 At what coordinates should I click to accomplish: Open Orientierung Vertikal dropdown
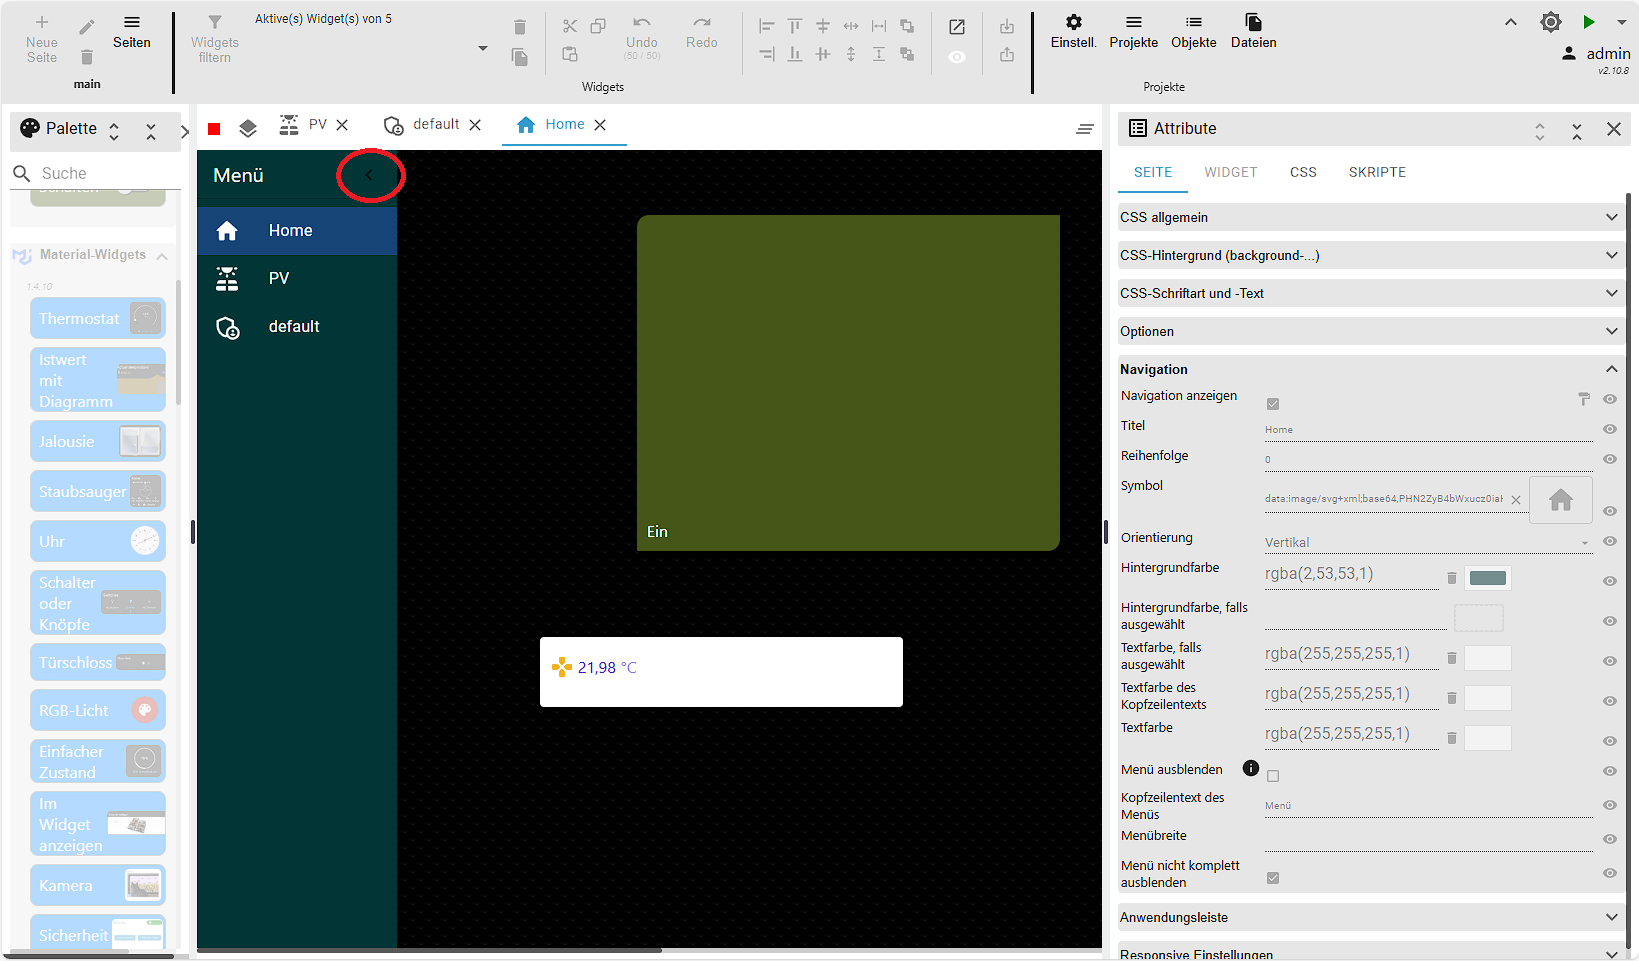[1428, 542]
